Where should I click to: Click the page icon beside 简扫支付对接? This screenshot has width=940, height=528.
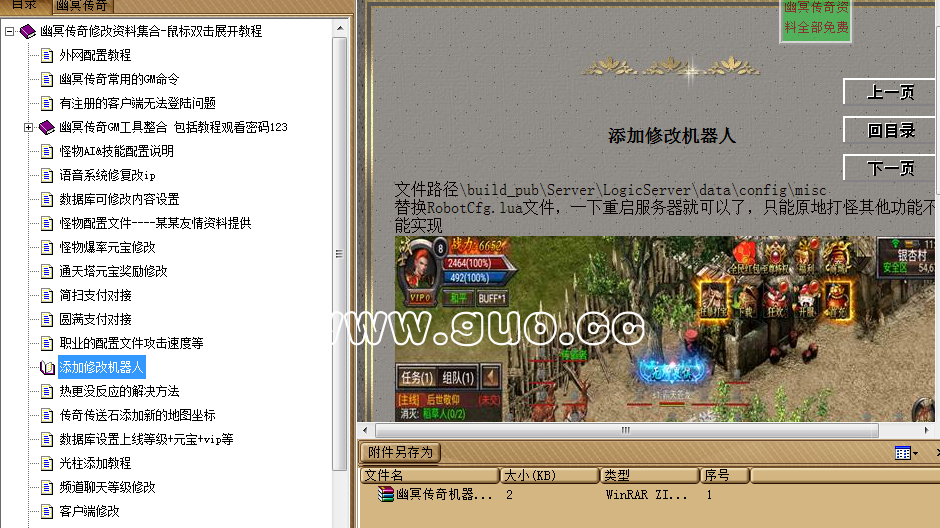tap(47, 295)
